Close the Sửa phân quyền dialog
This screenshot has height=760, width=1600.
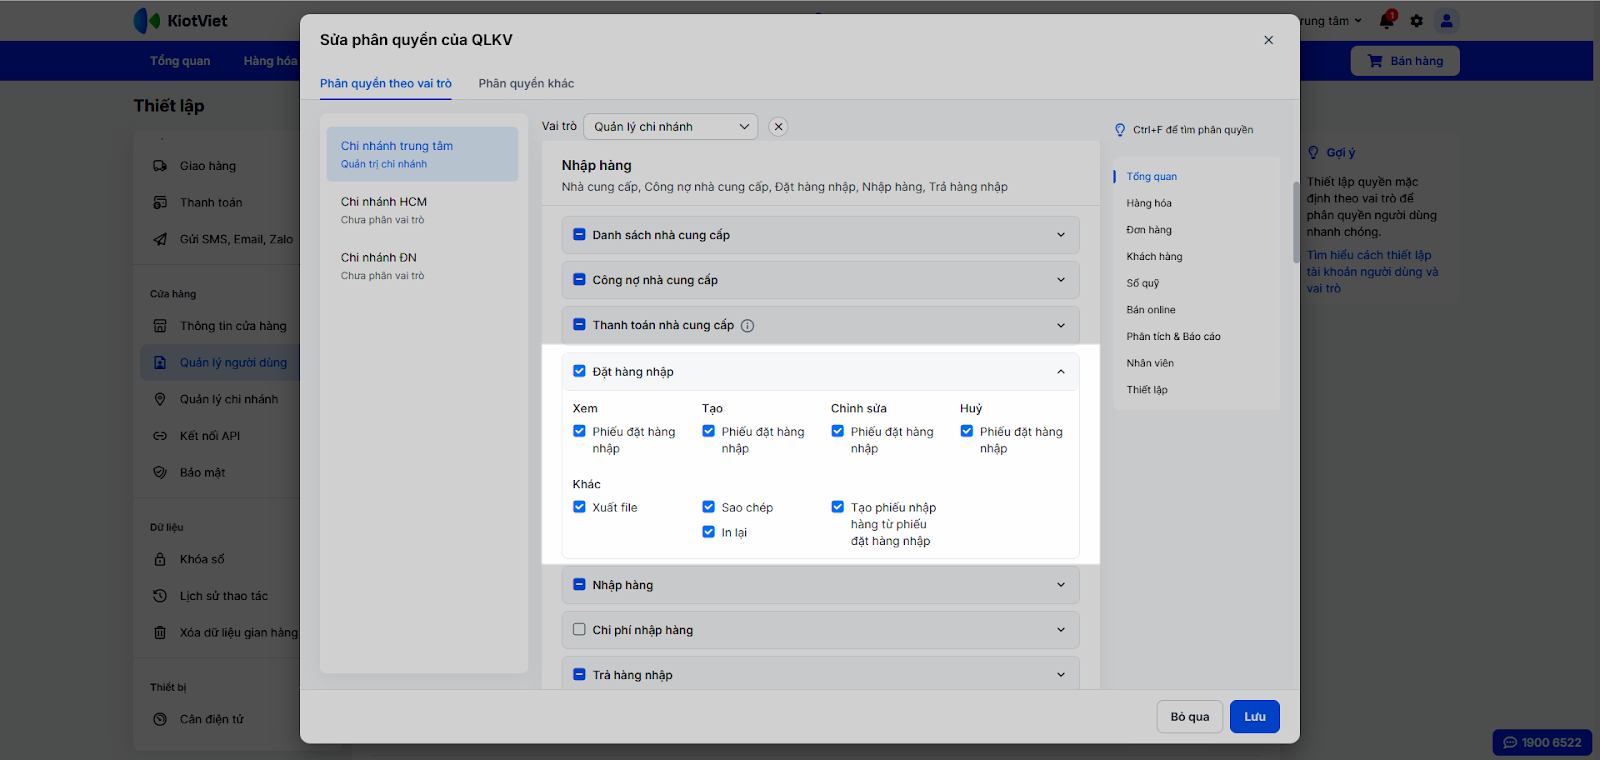1268,40
